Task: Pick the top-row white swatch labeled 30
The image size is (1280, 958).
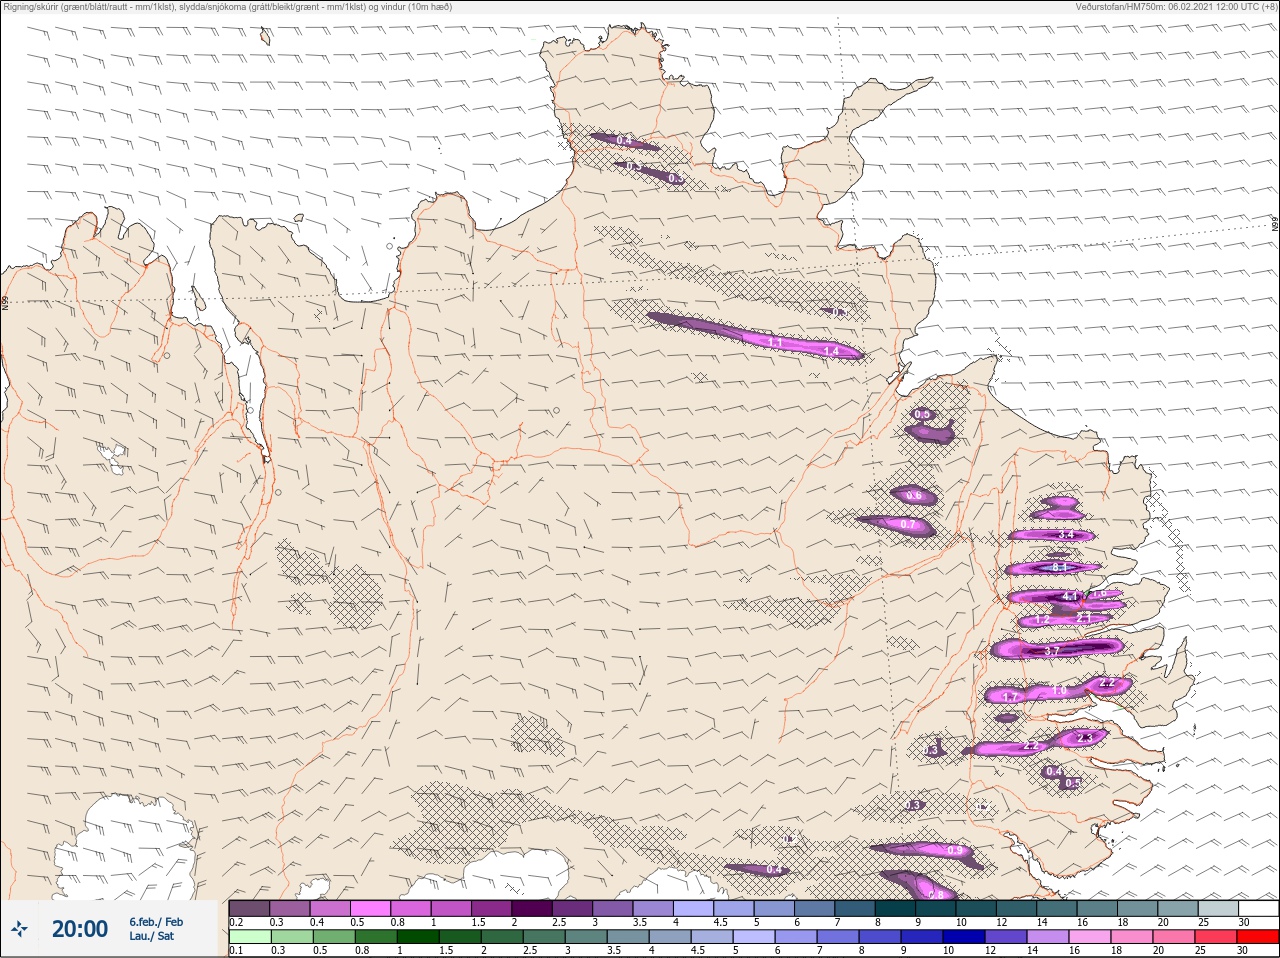Action: click(1258, 908)
